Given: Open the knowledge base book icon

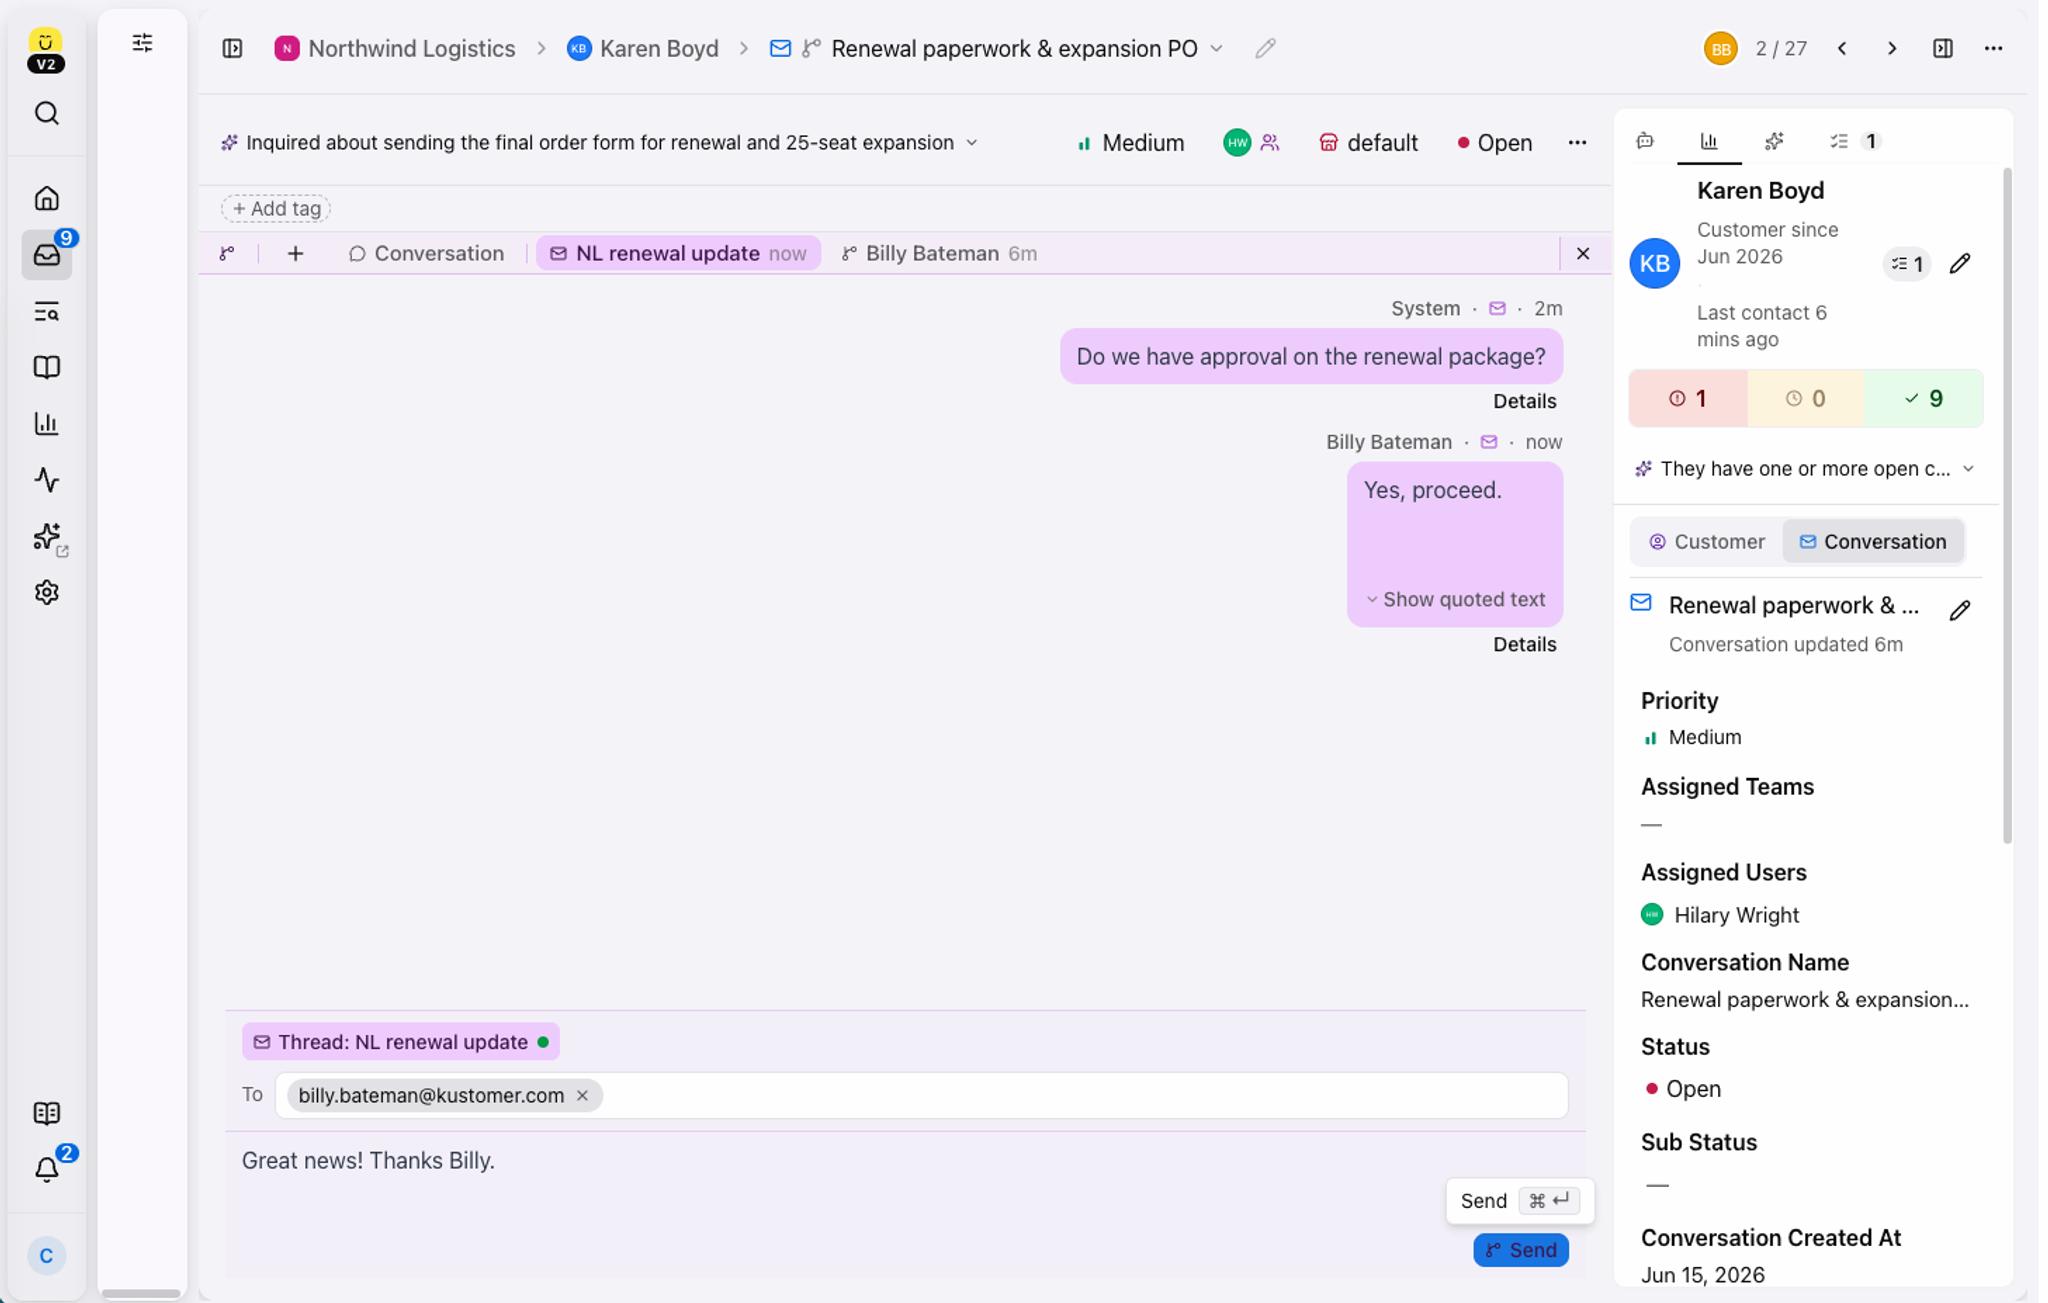Looking at the screenshot, I should [46, 368].
